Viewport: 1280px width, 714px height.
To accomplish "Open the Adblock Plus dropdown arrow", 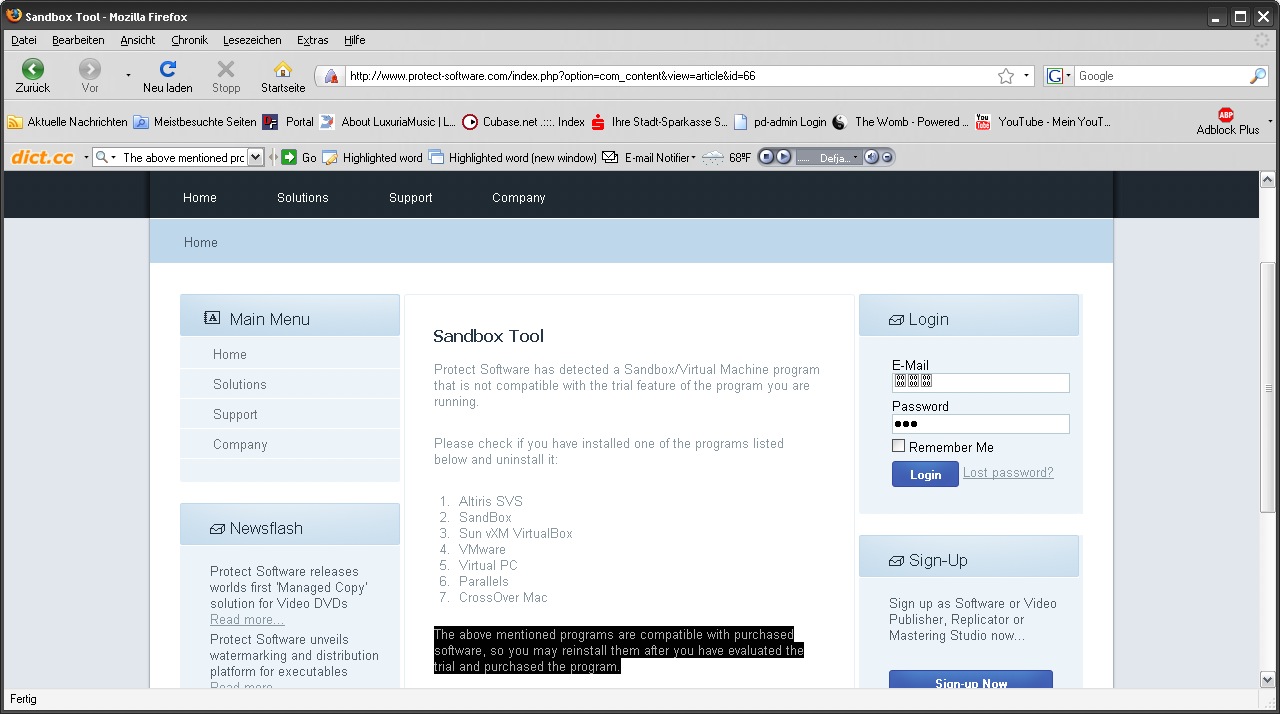I will coord(1270,122).
